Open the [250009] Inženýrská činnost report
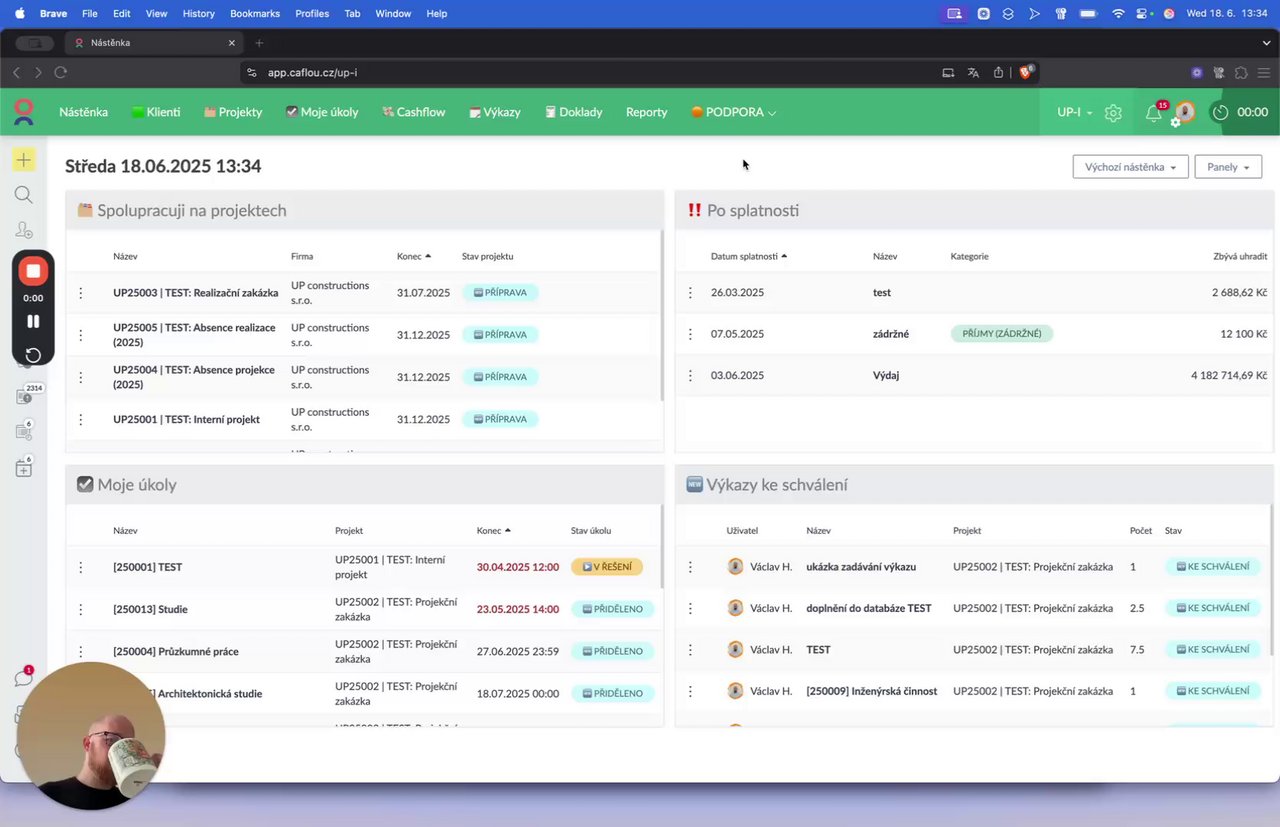Screen dimensions: 1280x827 point(872,691)
